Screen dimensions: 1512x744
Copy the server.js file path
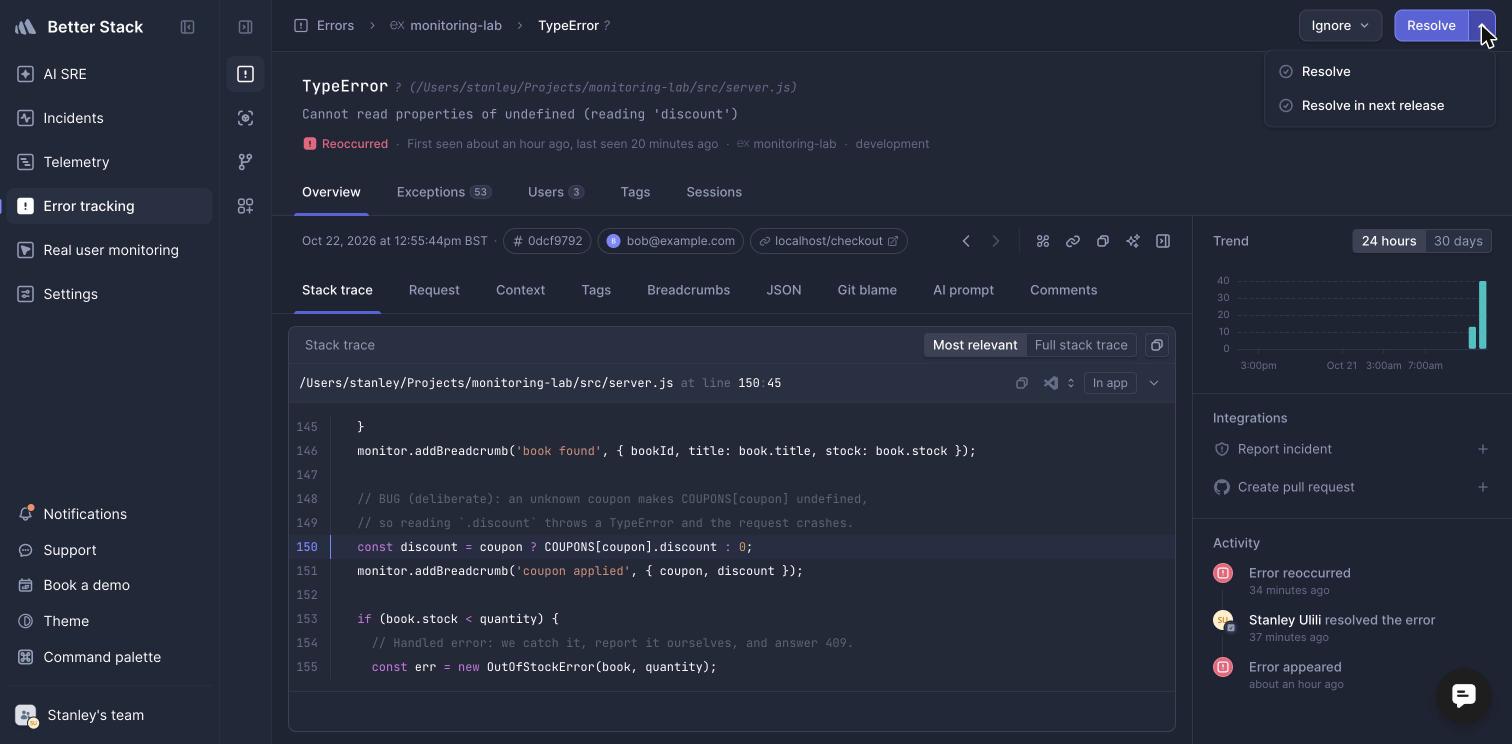(1022, 383)
